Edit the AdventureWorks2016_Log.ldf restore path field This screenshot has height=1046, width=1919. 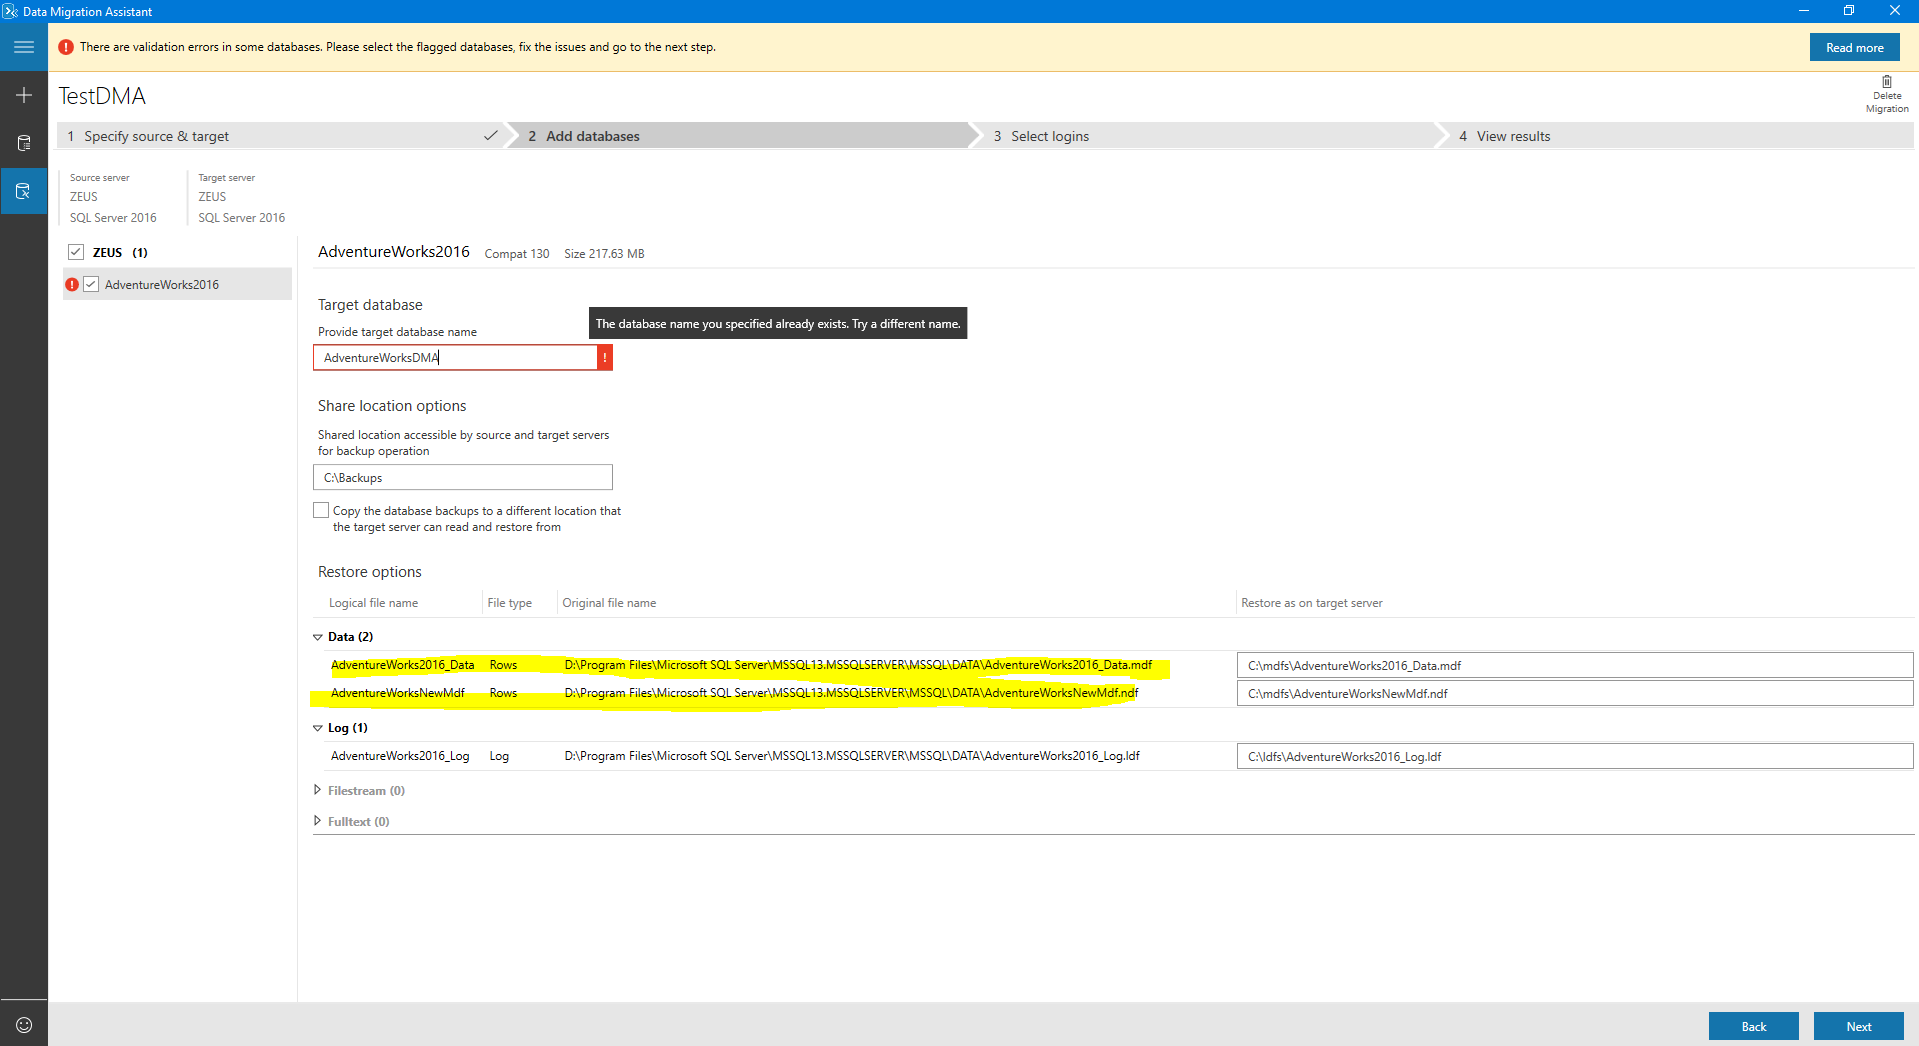[1575, 756]
